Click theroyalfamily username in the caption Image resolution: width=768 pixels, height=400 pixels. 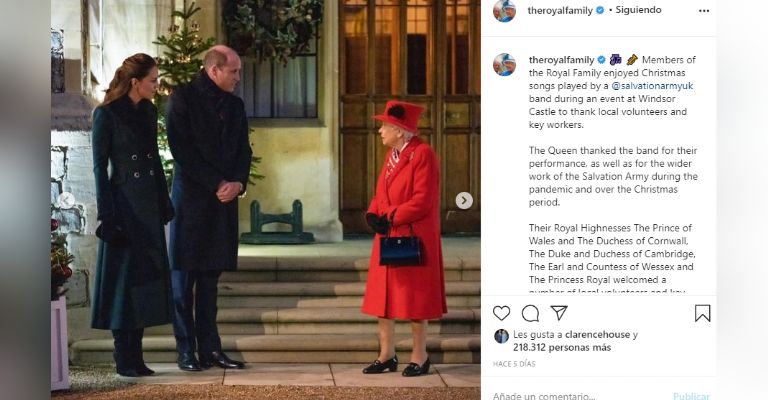pos(561,60)
